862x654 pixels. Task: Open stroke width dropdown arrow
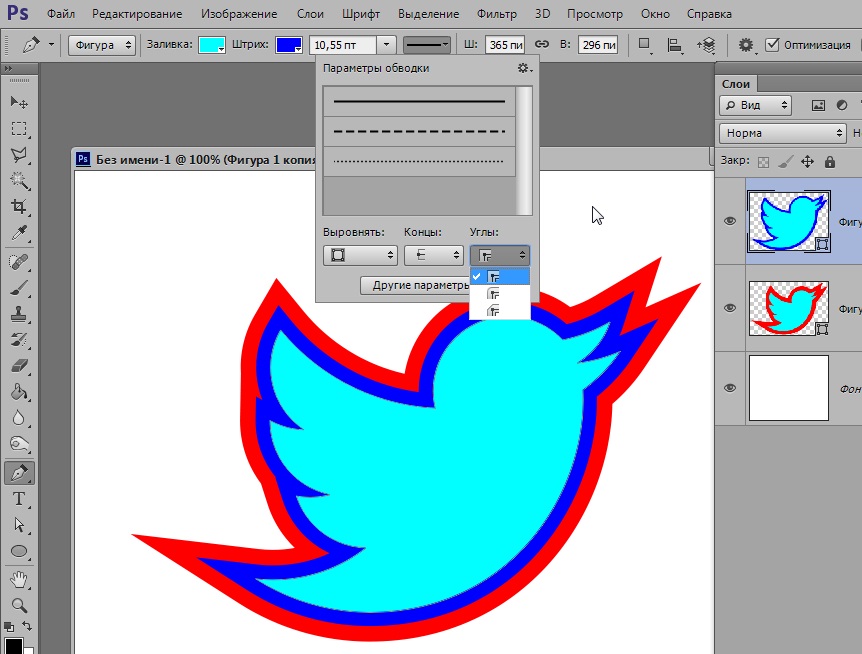click(386, 45)
